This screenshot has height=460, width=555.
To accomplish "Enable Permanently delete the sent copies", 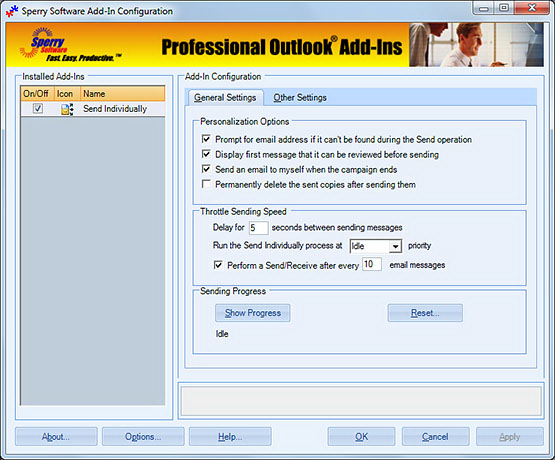I will 206,184.
